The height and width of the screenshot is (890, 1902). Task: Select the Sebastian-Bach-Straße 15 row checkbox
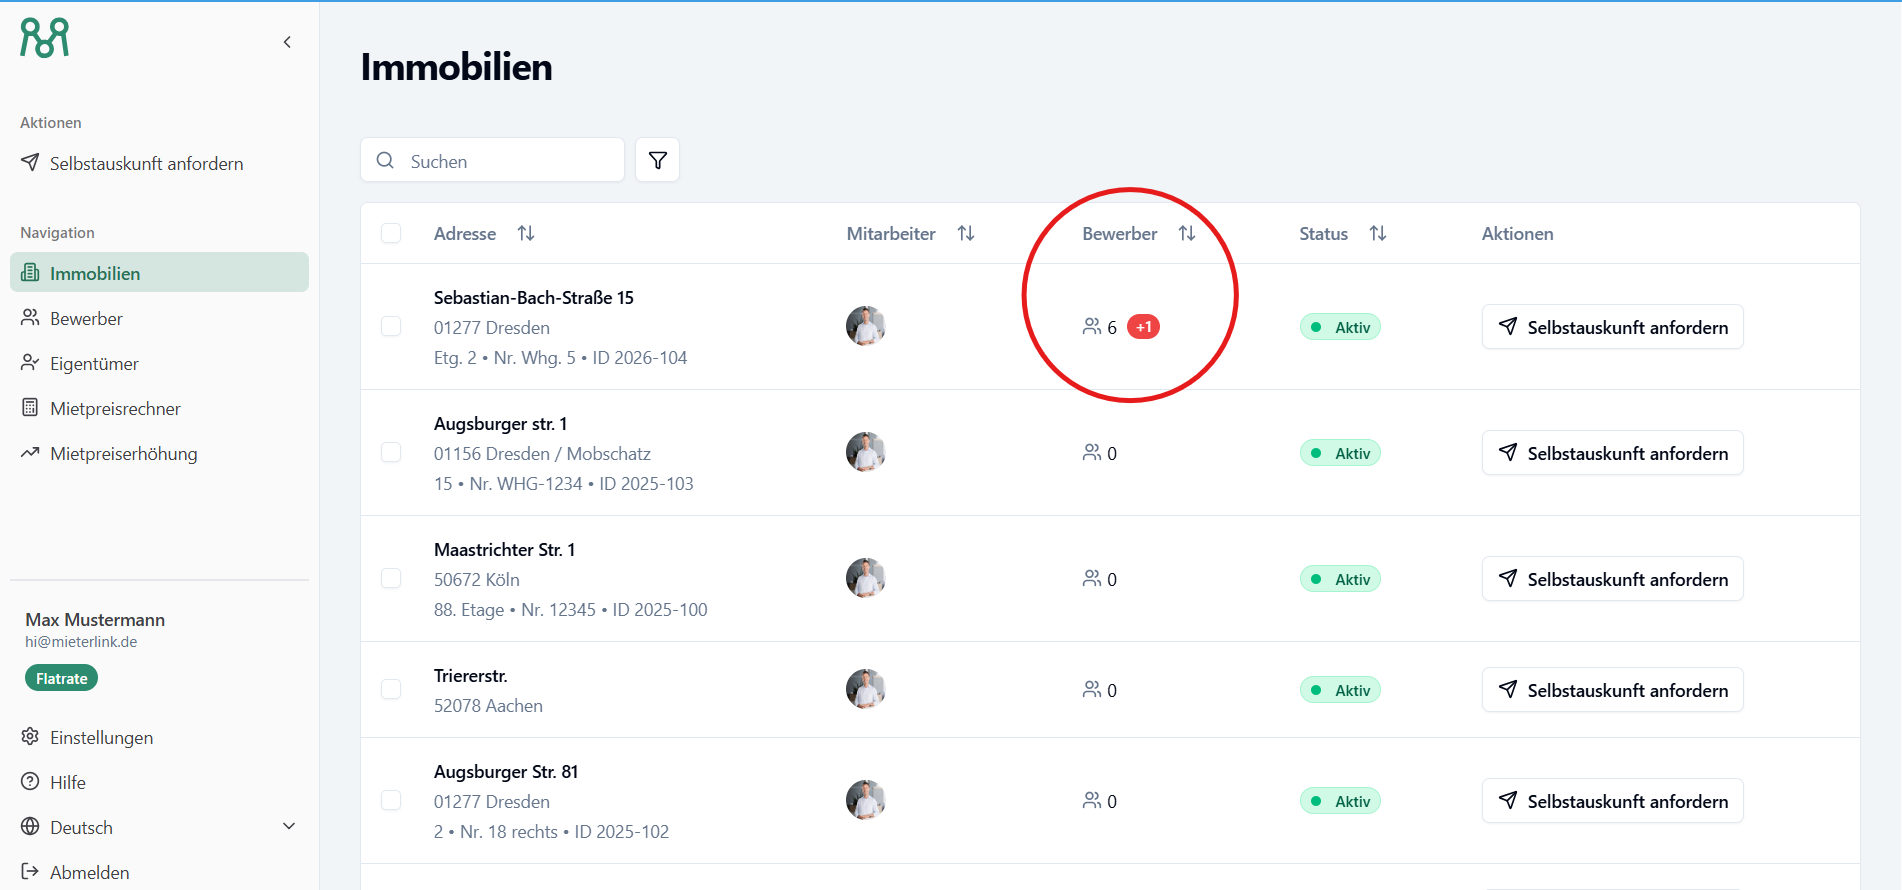(x=391, y=327)
